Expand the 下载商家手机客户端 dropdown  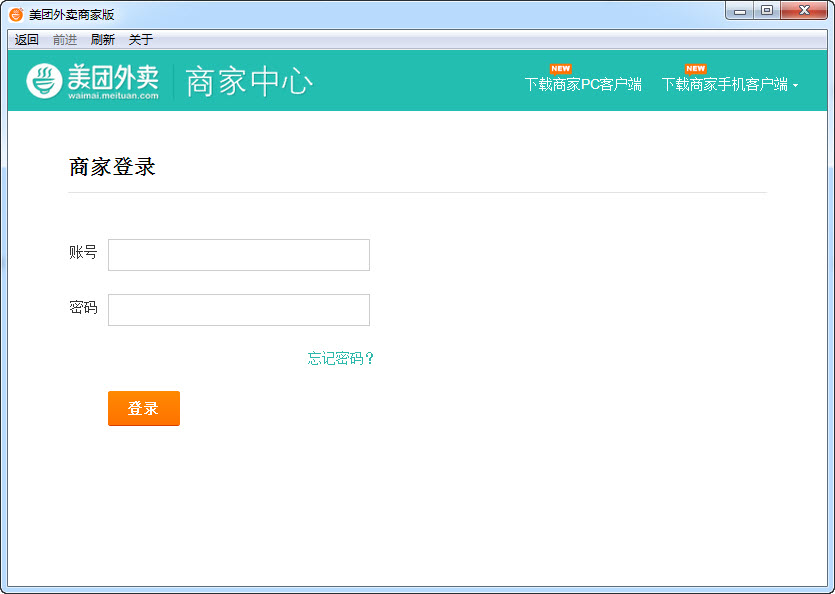(725, 85)
